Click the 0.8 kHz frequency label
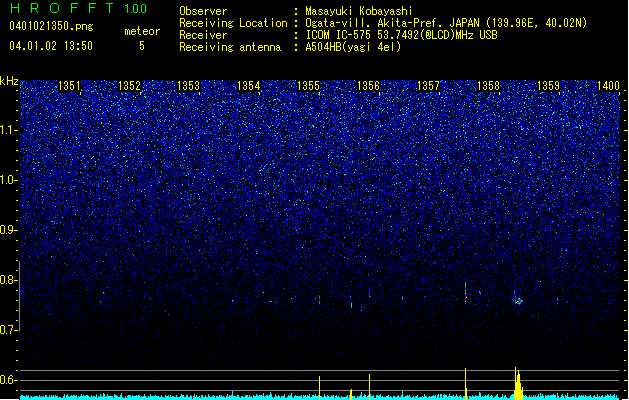This screenshot has width=629, height=400. tap(9, 280)
